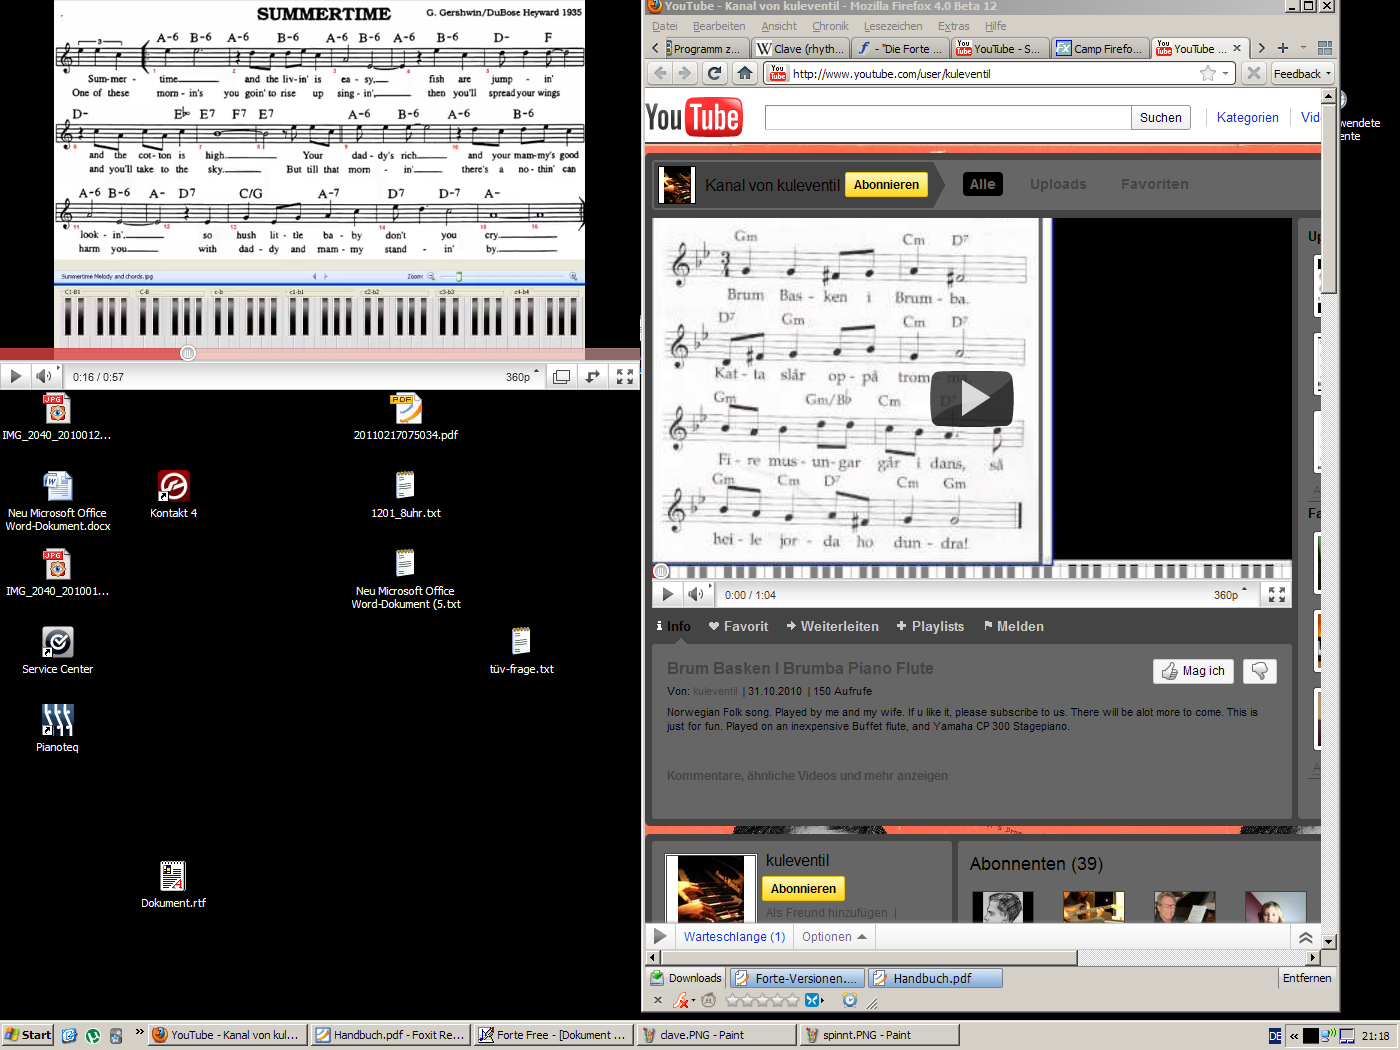Toggle the Mag ich rating
Screen dimensions: 1400x1050
click(1193, 671)
